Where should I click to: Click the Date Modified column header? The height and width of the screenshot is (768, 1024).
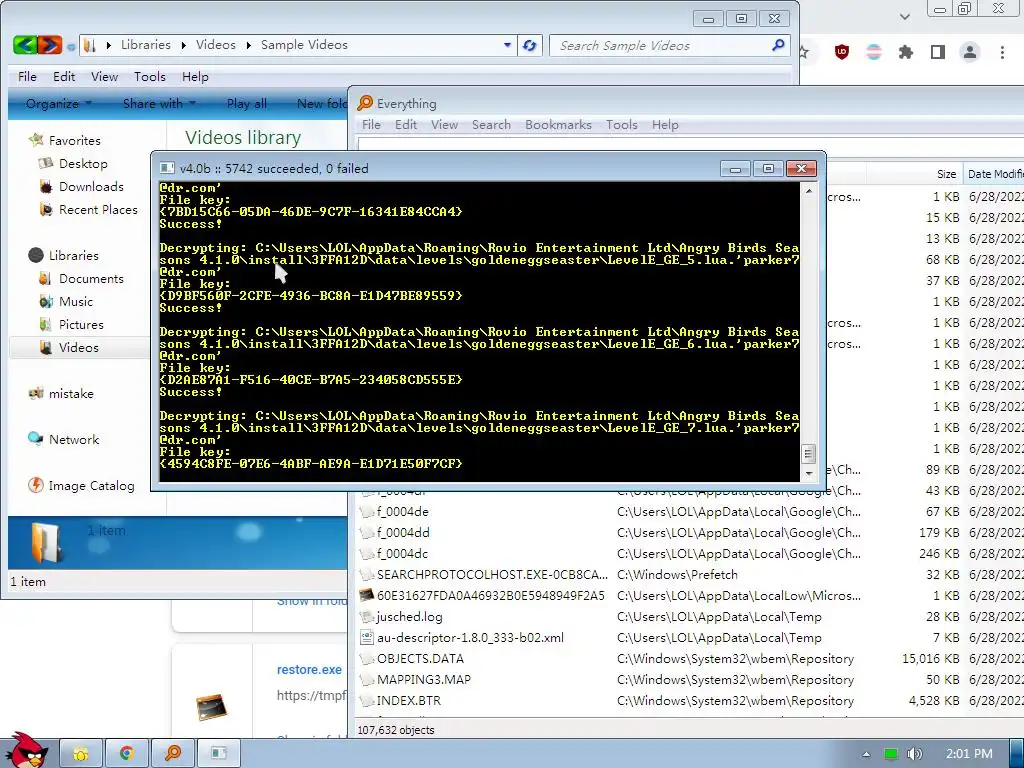tap(995, 174)
